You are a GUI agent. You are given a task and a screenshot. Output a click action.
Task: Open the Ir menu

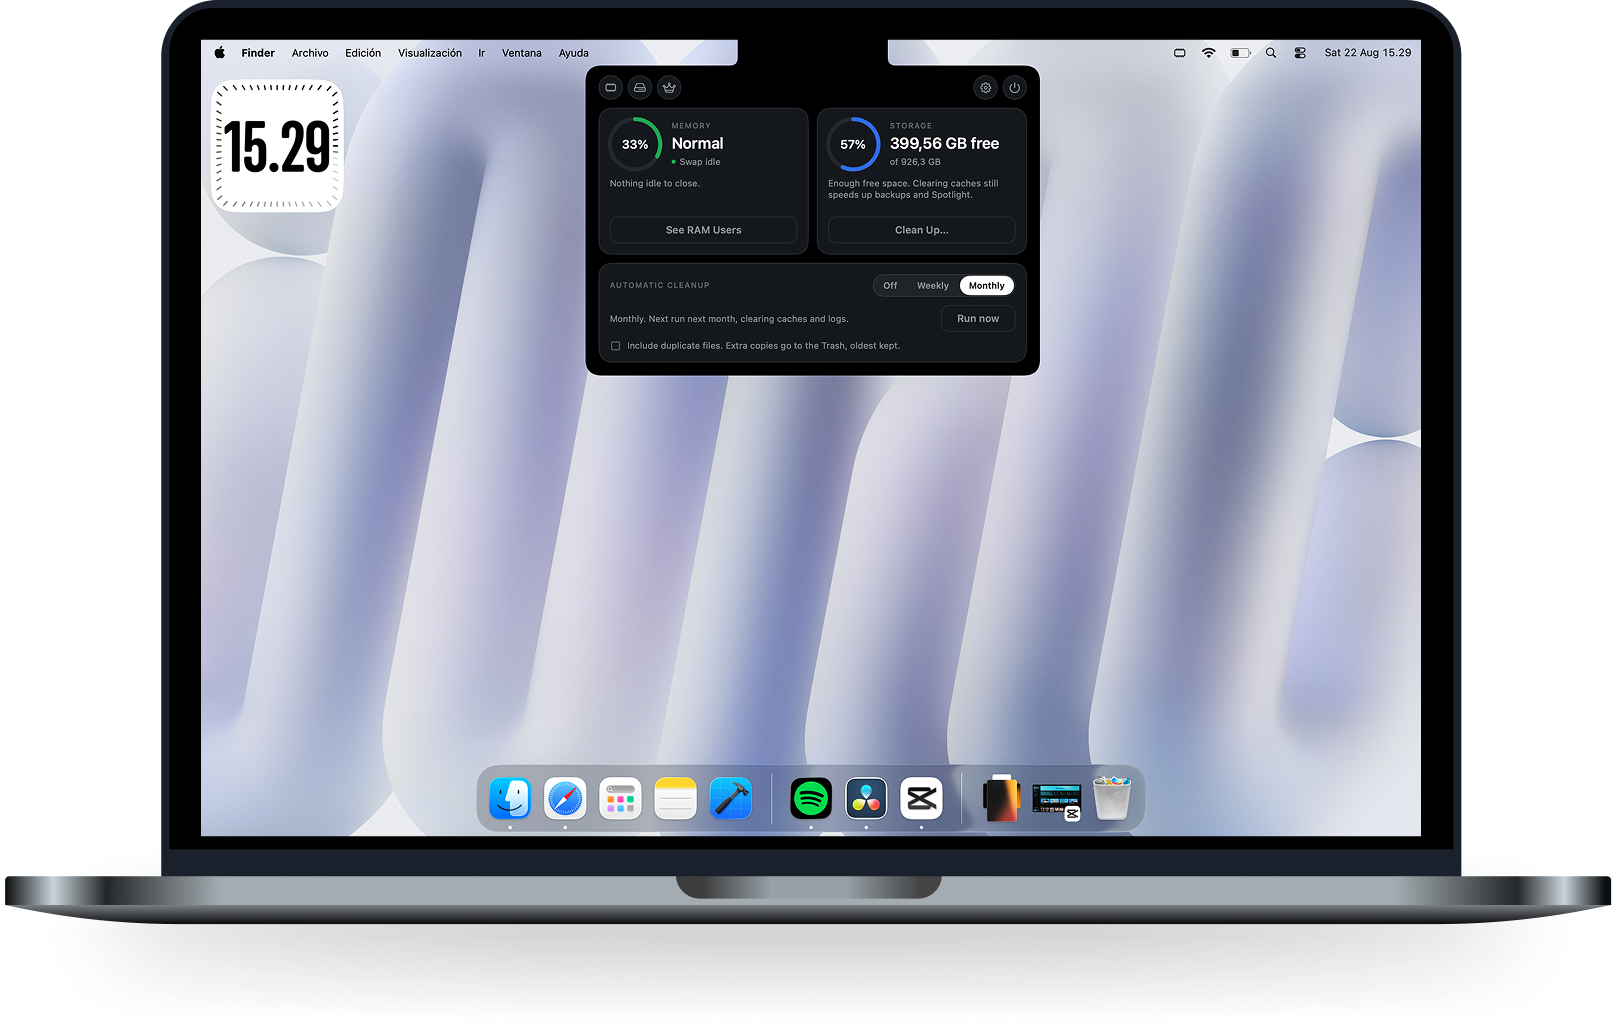[x=481, y=53]
